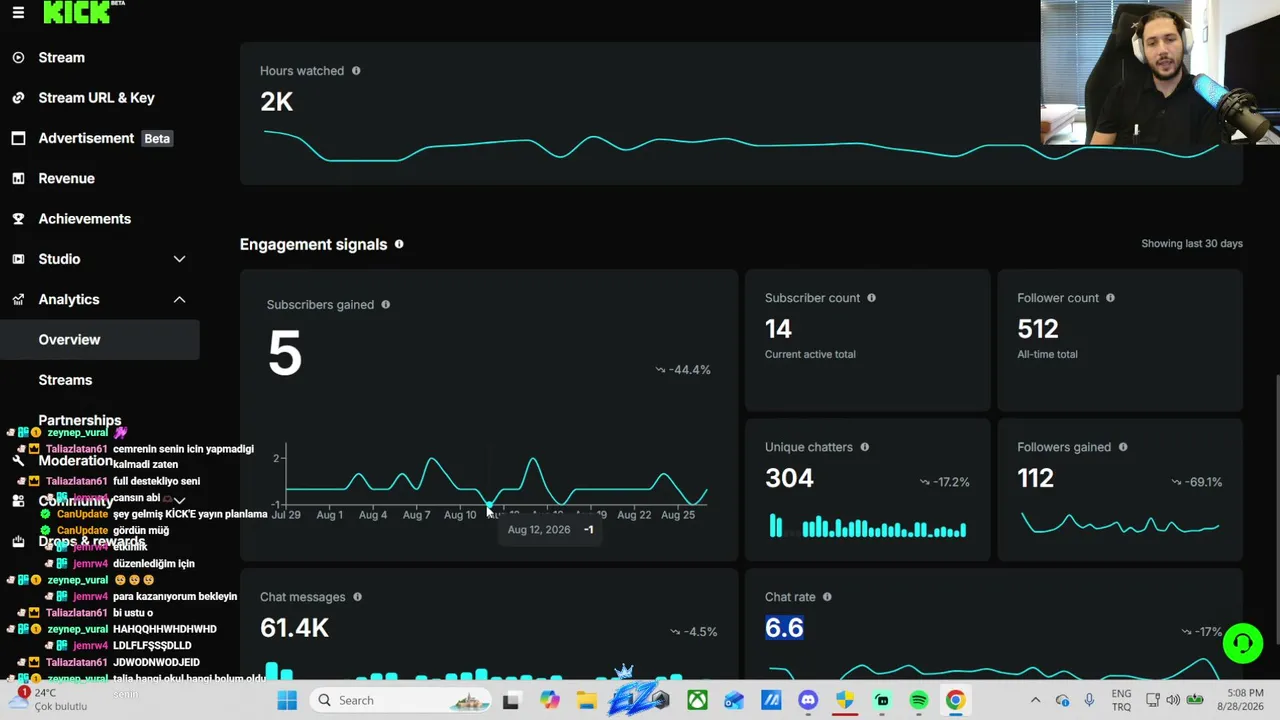Image resolution: width=1280 pixels, height=720 pixels.
Task: Open Spotify from the taskbar
Action: point(919,700)
